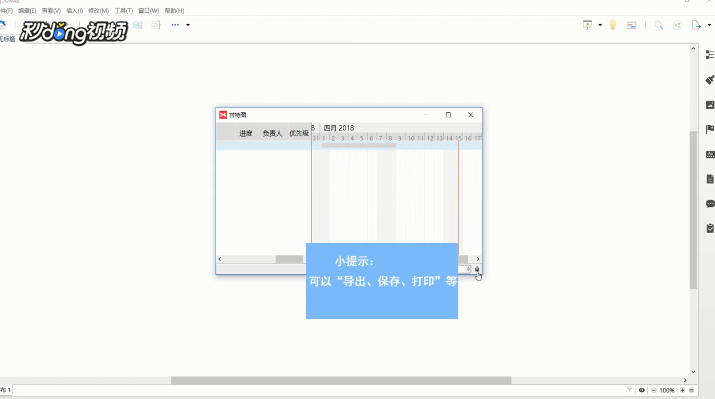Click the 进度 column header in Gantt window

(x=246, y=133)
